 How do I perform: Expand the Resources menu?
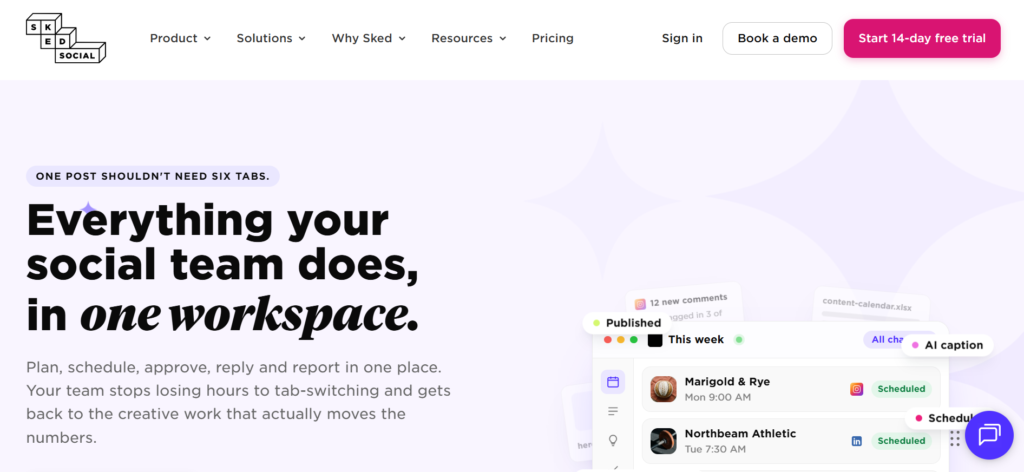[x=468, y=39]
